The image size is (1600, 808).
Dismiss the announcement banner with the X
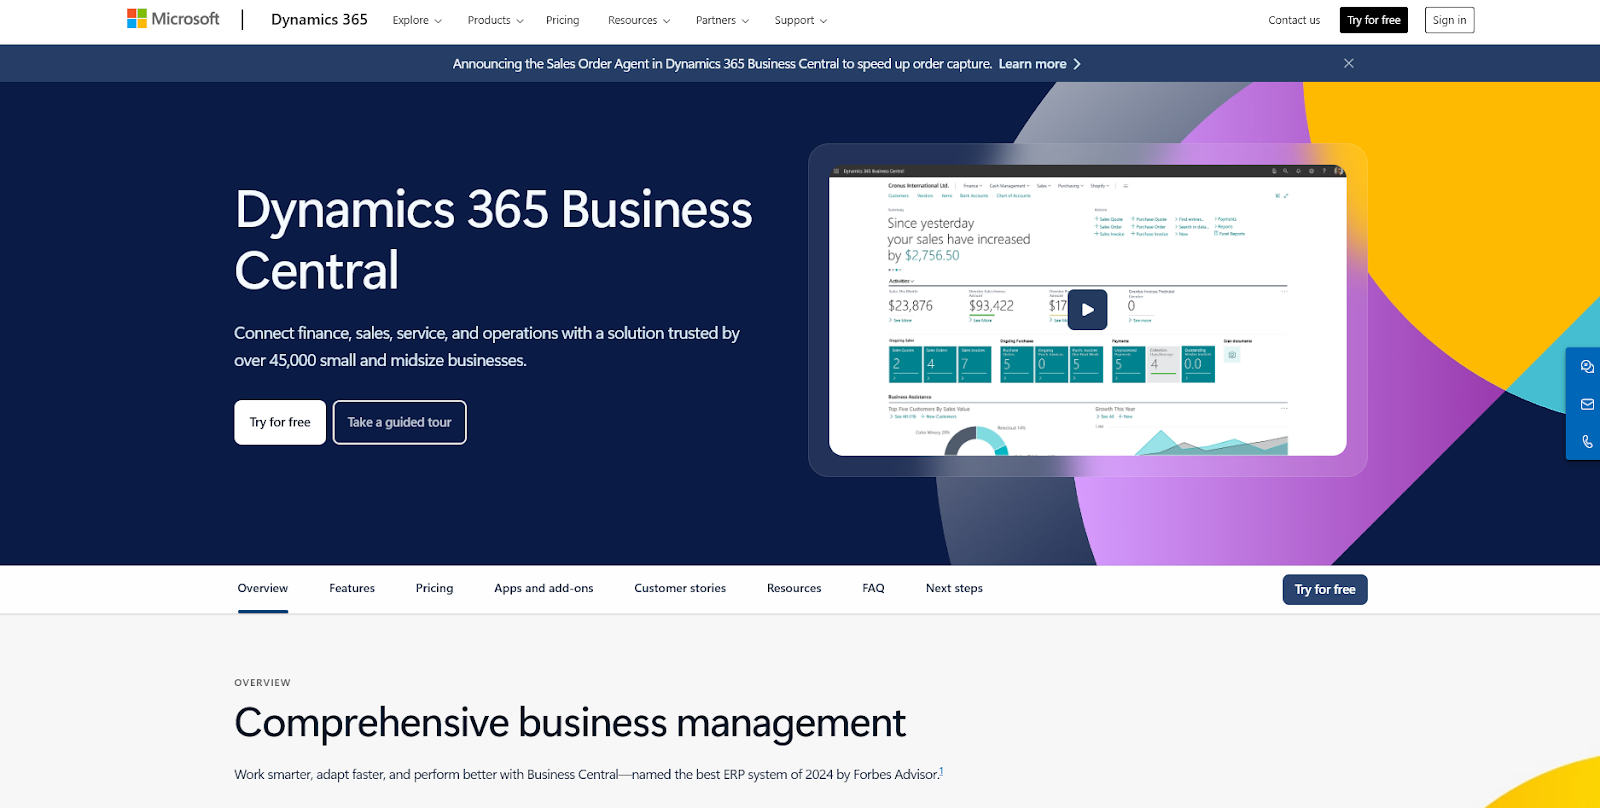click(x=1349, y=63)
